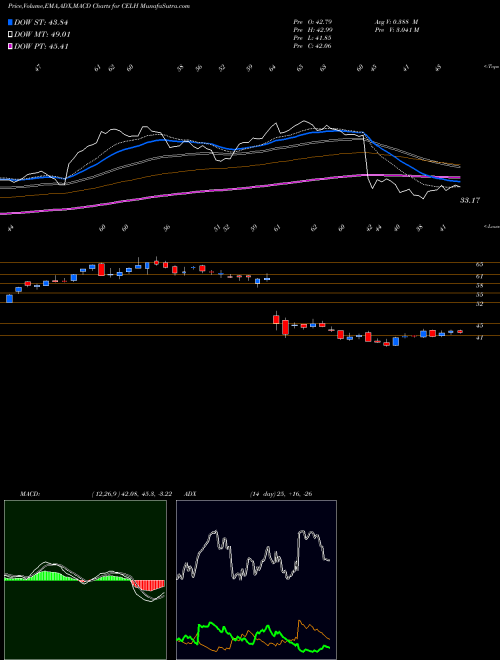Select the 'DOW MT: 49.01' legend text

point(42,35)
